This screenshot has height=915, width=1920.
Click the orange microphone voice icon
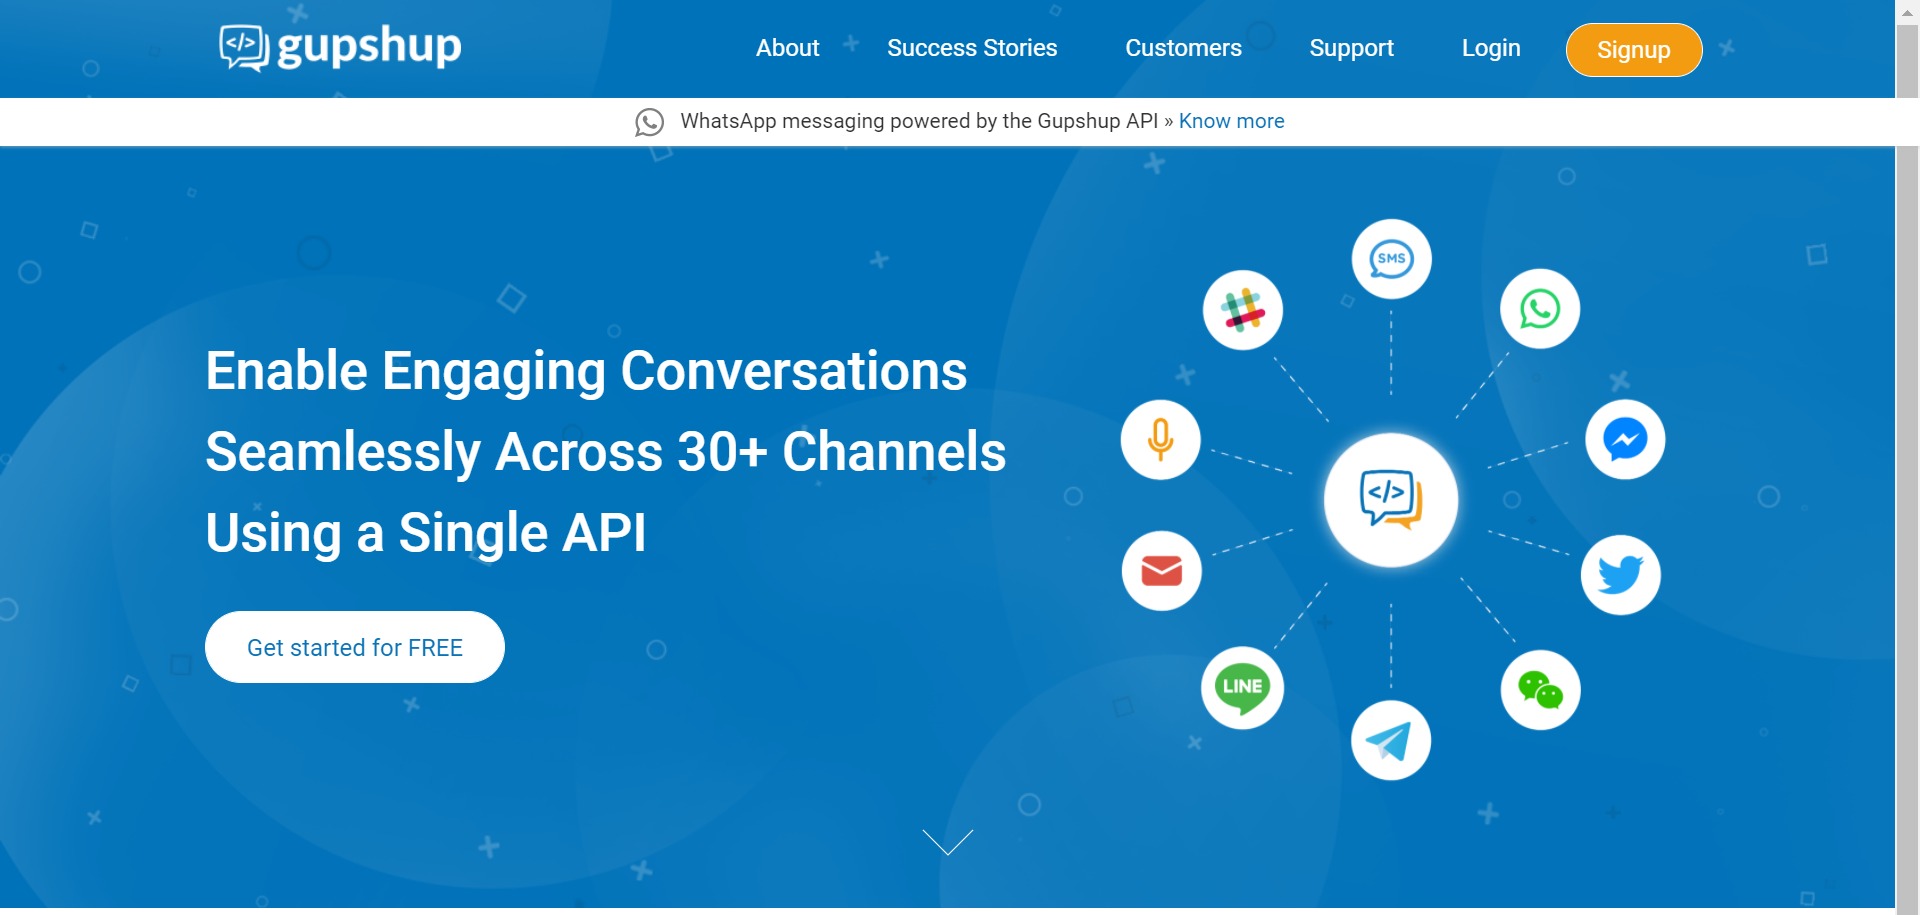[x=1160, y=440]
